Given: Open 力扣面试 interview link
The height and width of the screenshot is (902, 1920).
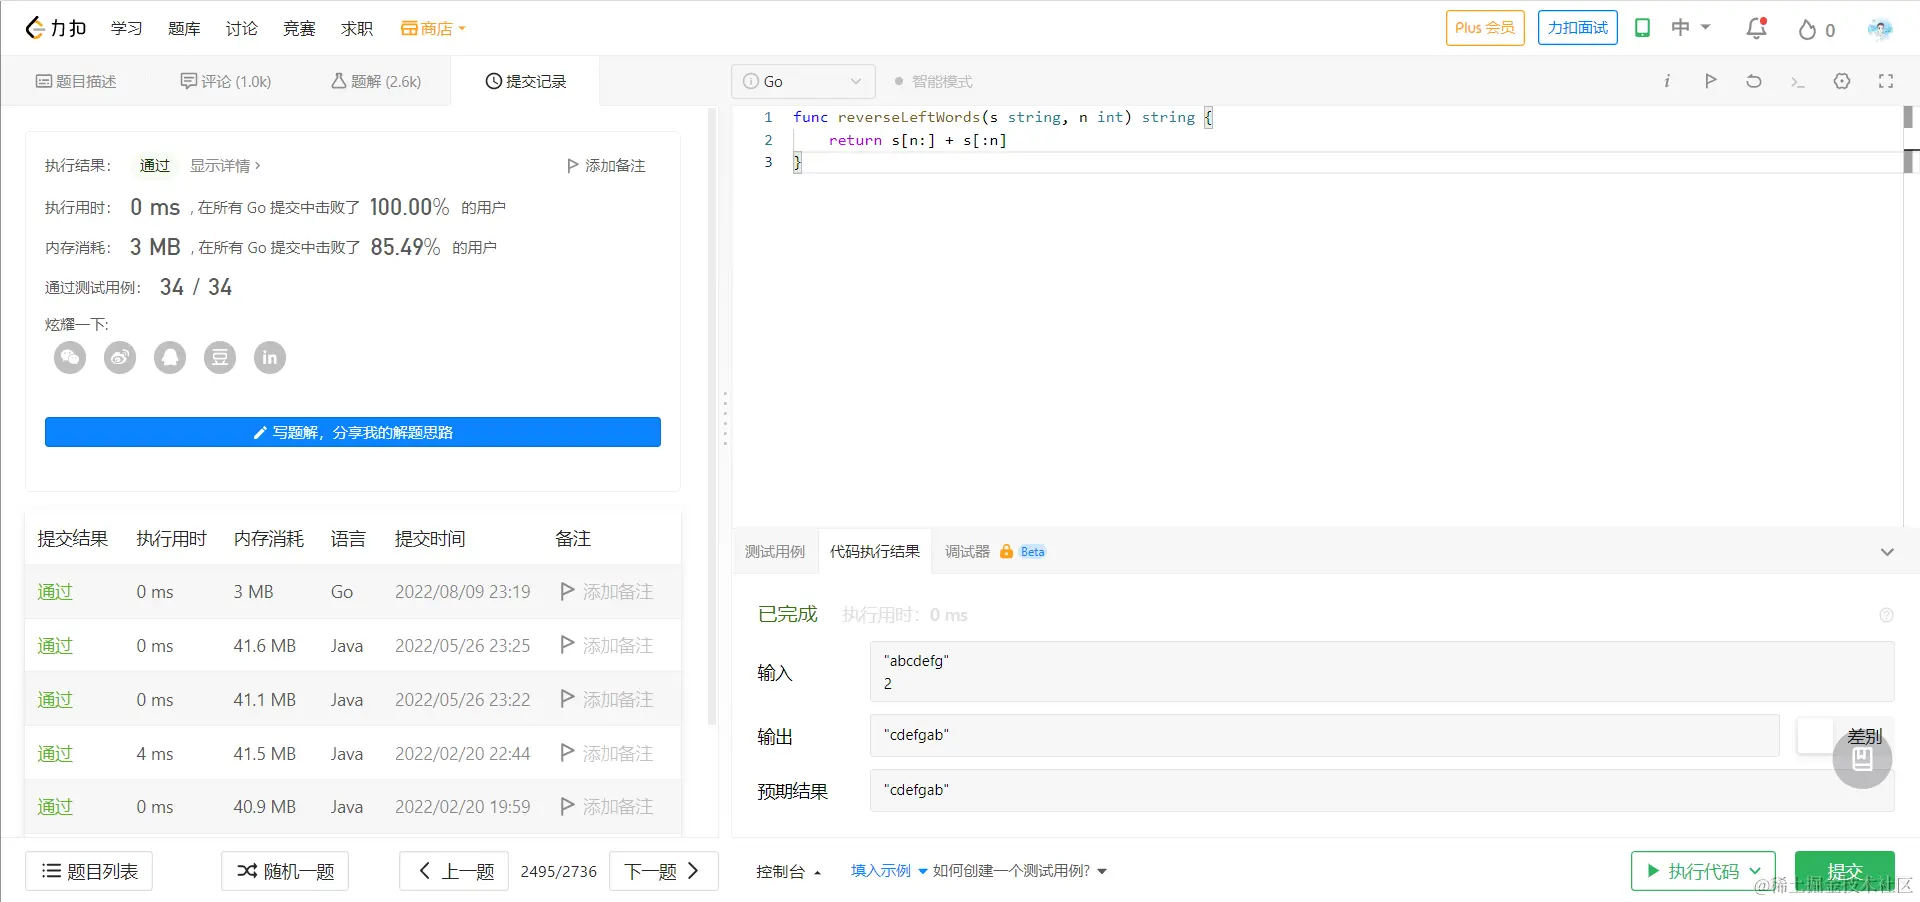Looking at the screenshot, I should click(1578, 28).
